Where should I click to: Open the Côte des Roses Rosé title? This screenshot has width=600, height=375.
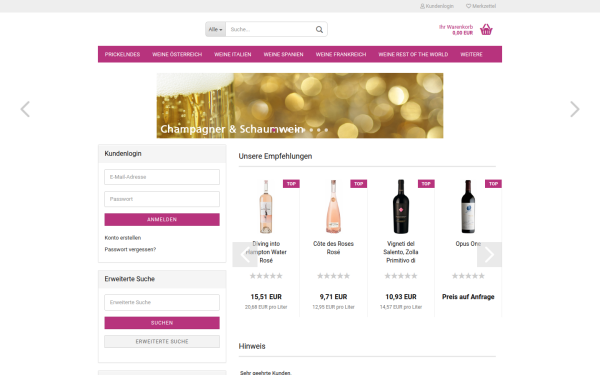click(x=333, y=248)
